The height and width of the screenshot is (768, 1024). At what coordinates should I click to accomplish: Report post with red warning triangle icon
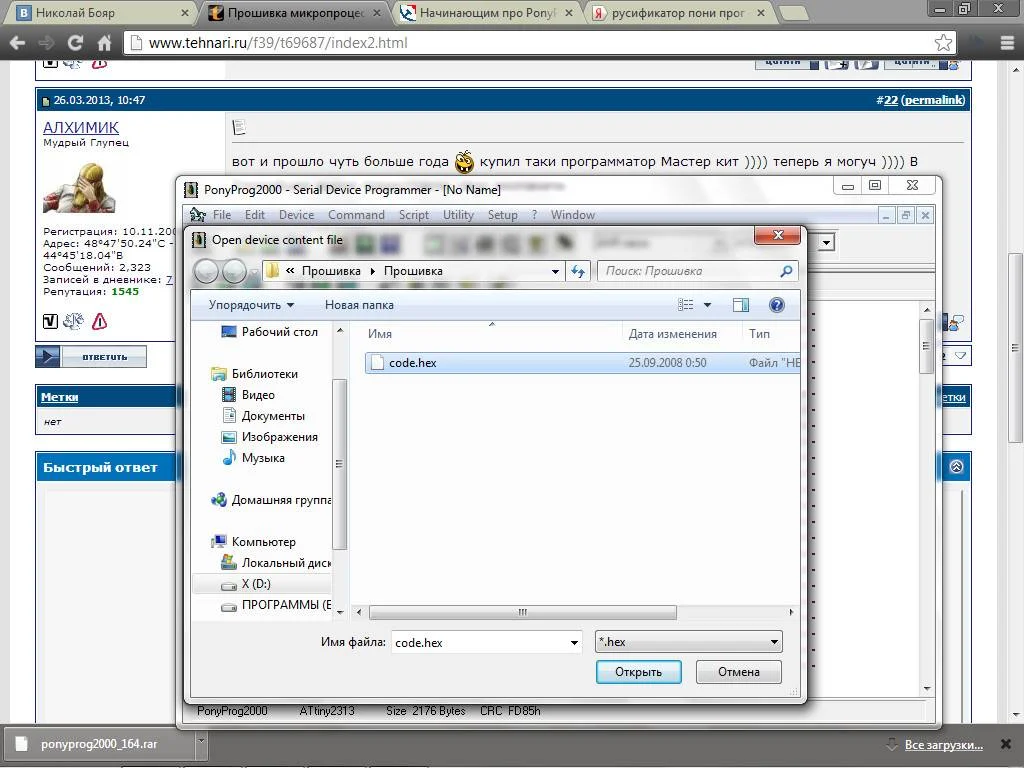[x=99, y=321]
